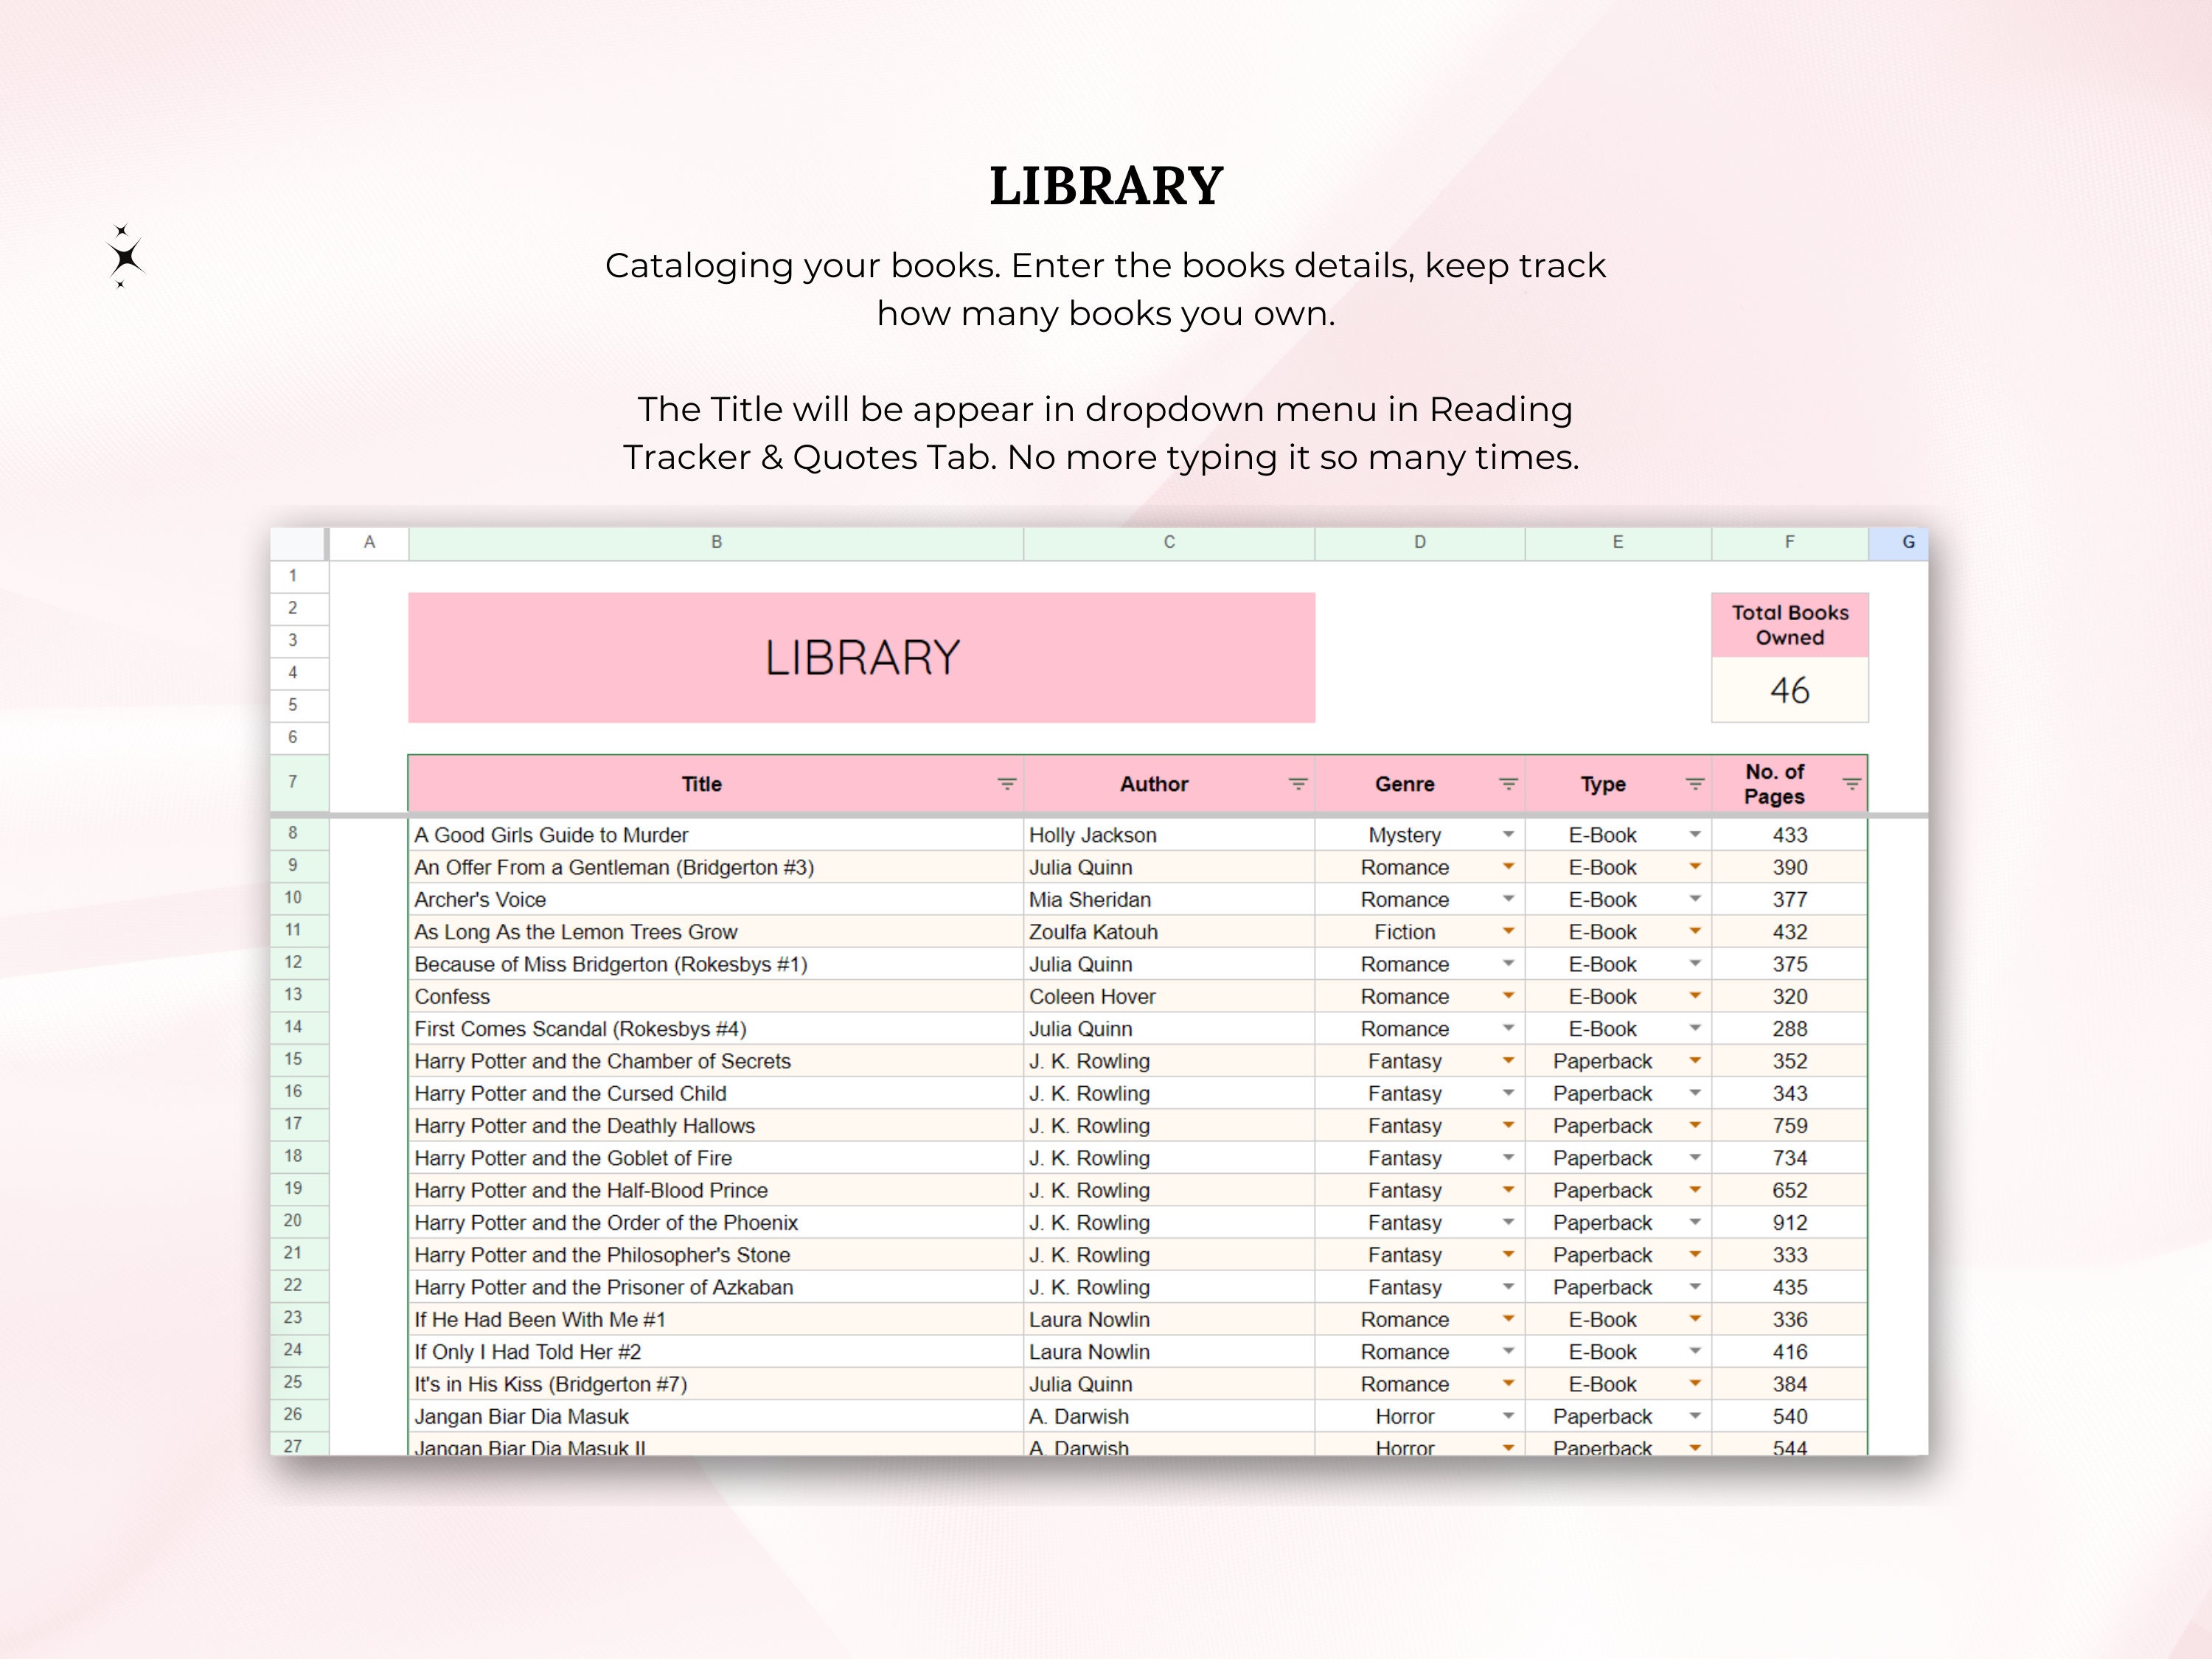Expand Genre dropdown for Jangan Biar Dia Masuk row 26
The image size is (2212, 1659).
coord(1508,1416)
